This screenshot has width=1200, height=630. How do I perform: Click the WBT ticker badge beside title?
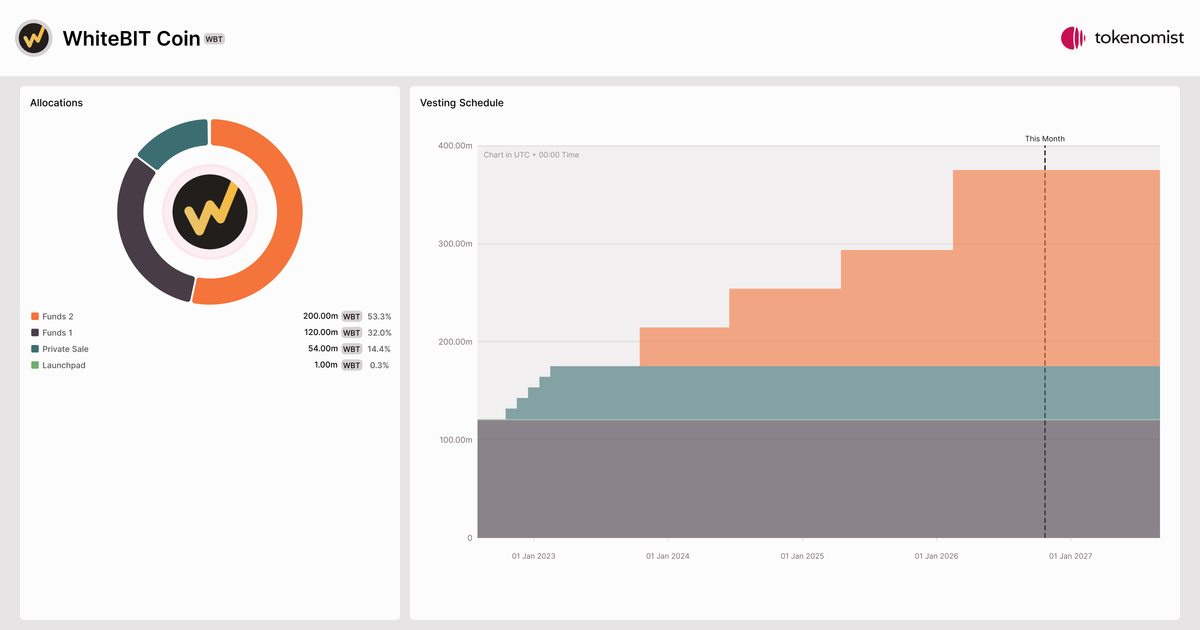click(x=215, y=39)
